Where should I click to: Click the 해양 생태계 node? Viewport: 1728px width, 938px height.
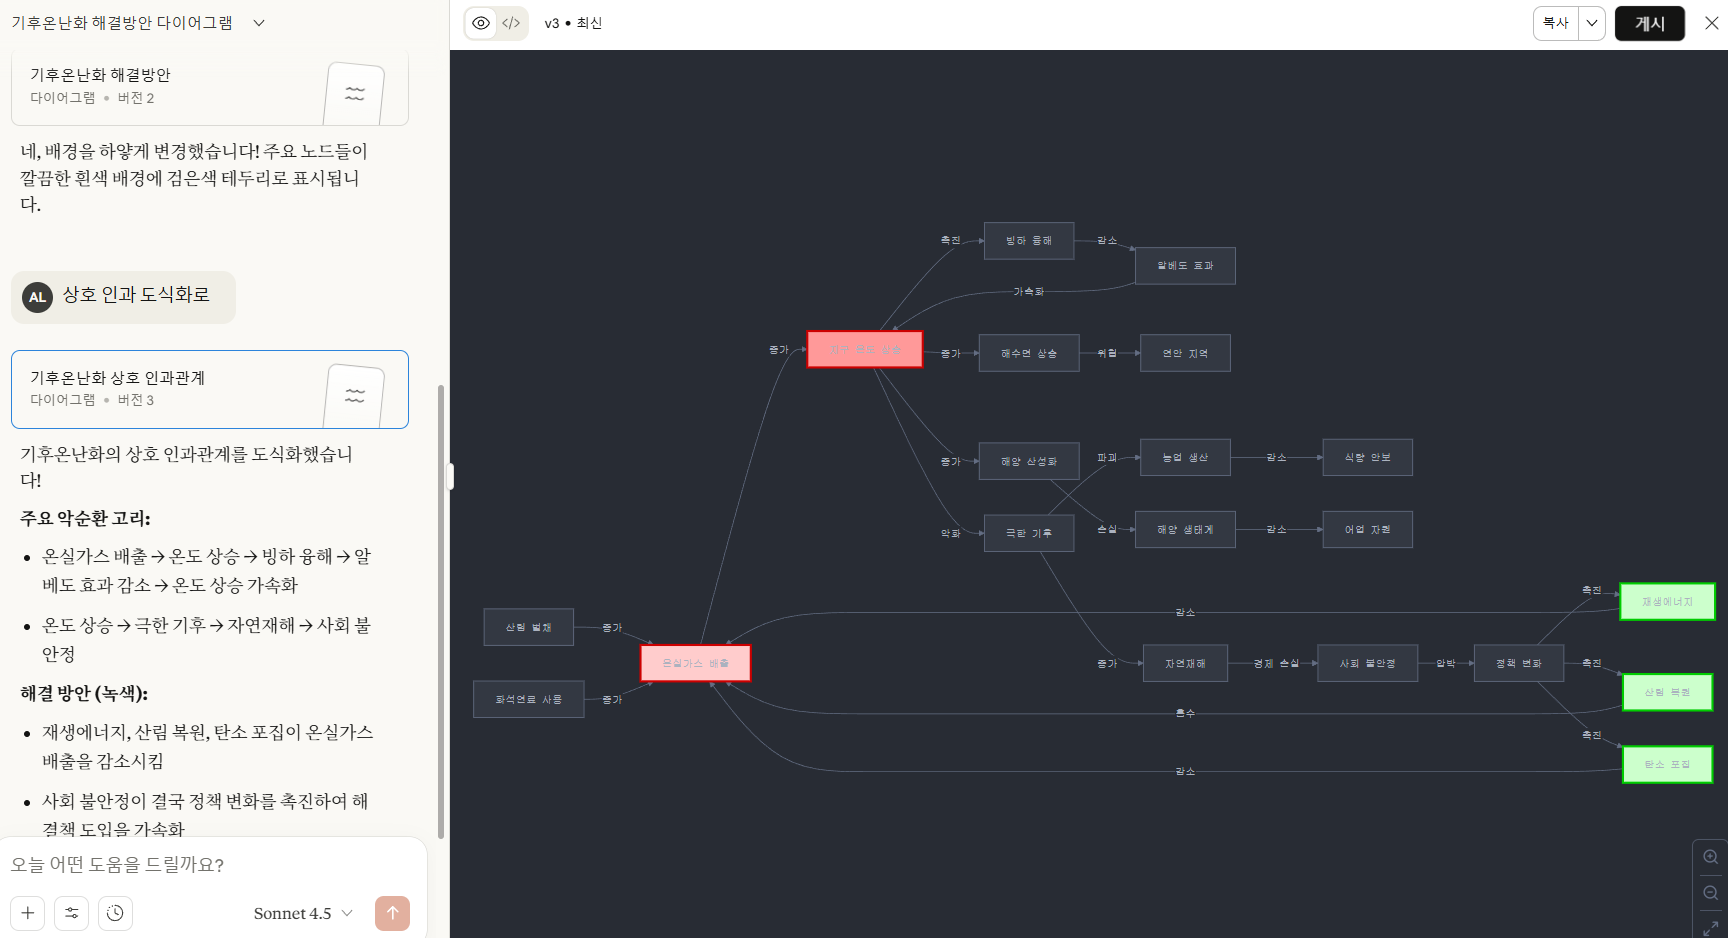1185,529
